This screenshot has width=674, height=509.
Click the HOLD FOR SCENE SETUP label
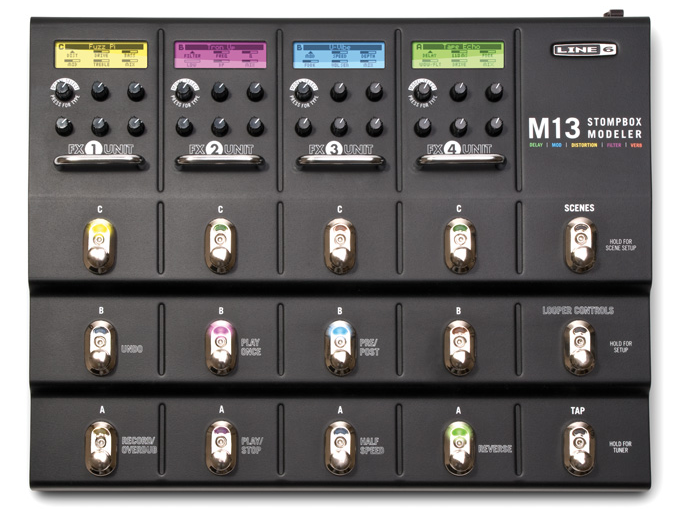621,245
